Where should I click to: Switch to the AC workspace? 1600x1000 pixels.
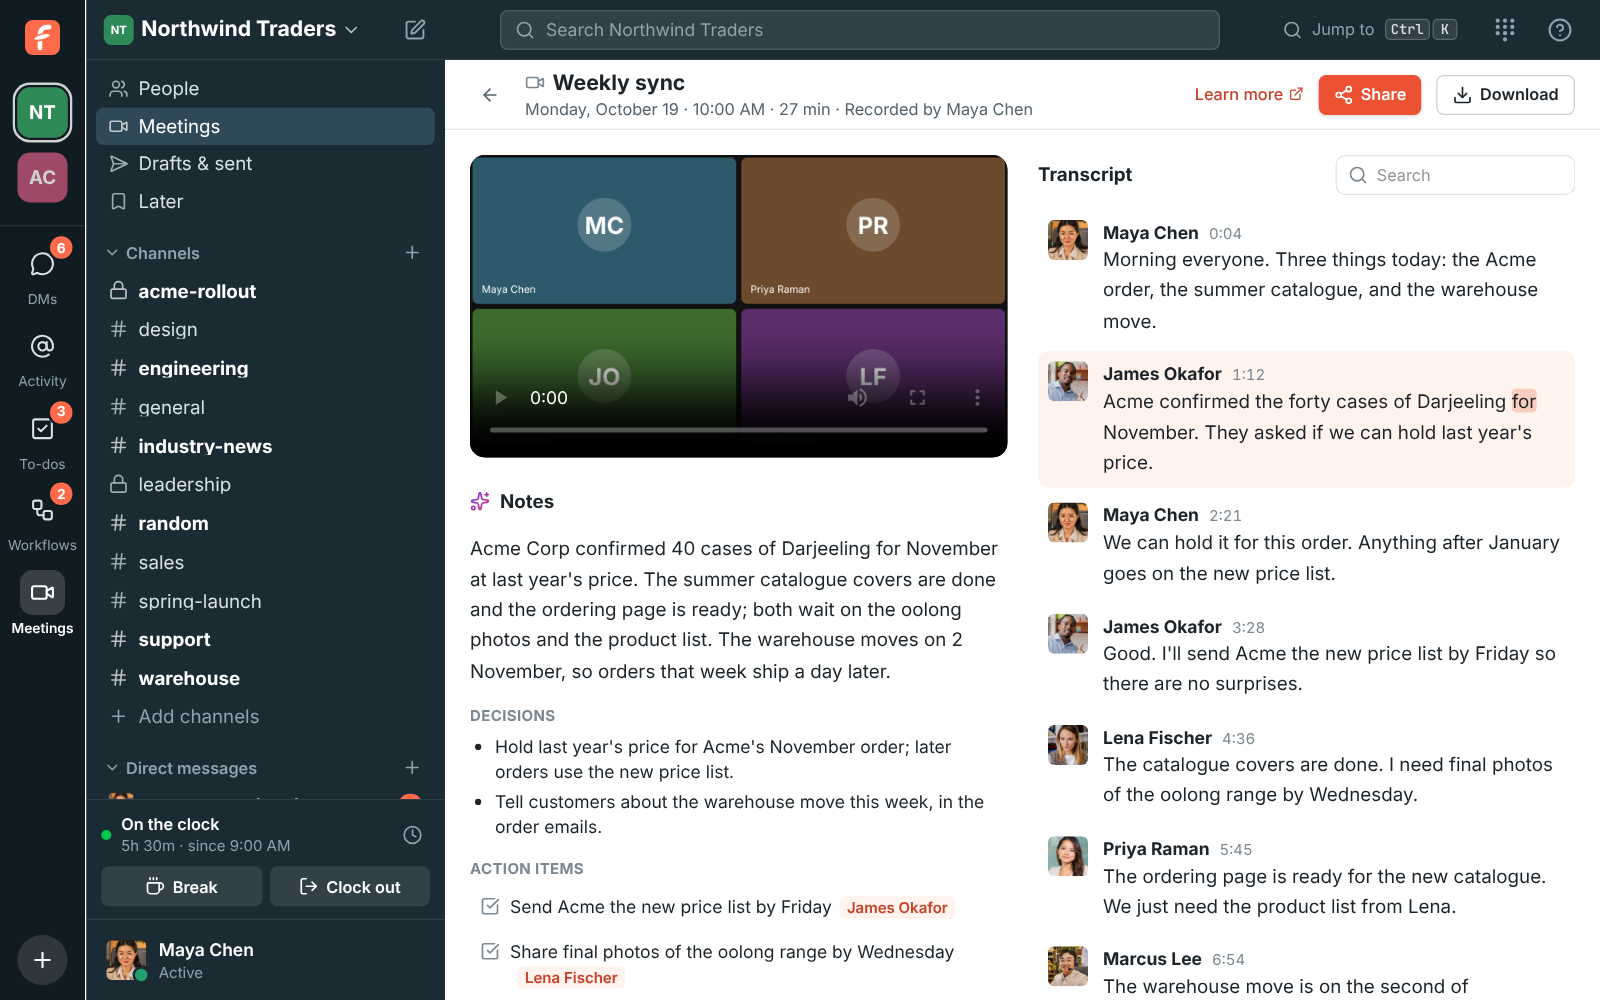[42, 177]
